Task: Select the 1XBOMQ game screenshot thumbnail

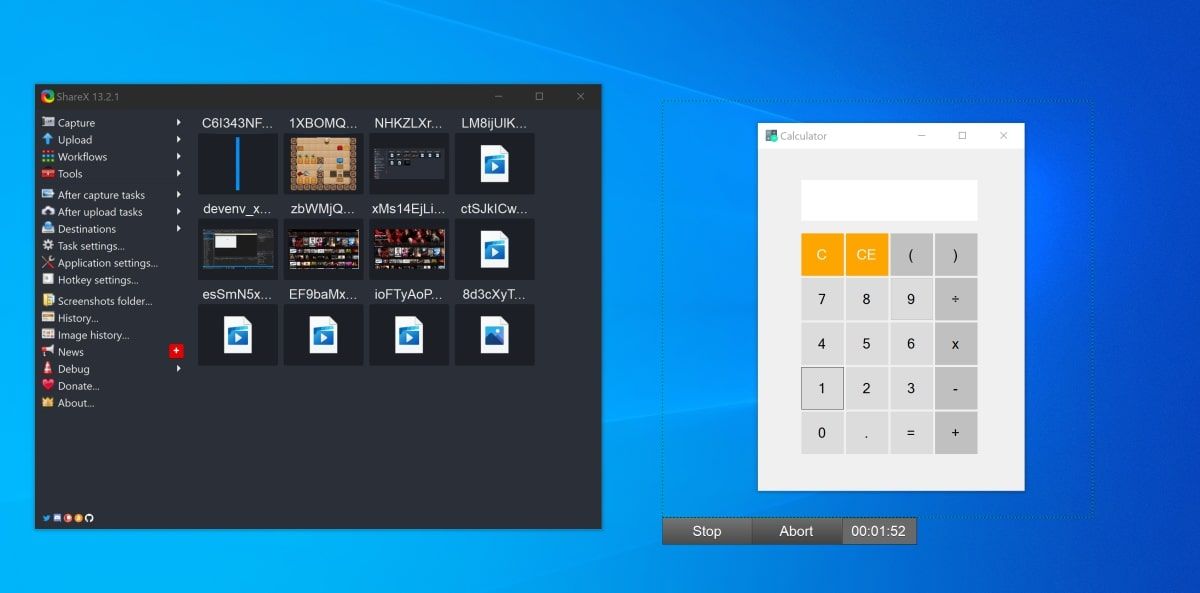Action: click(x=324, y=164)
